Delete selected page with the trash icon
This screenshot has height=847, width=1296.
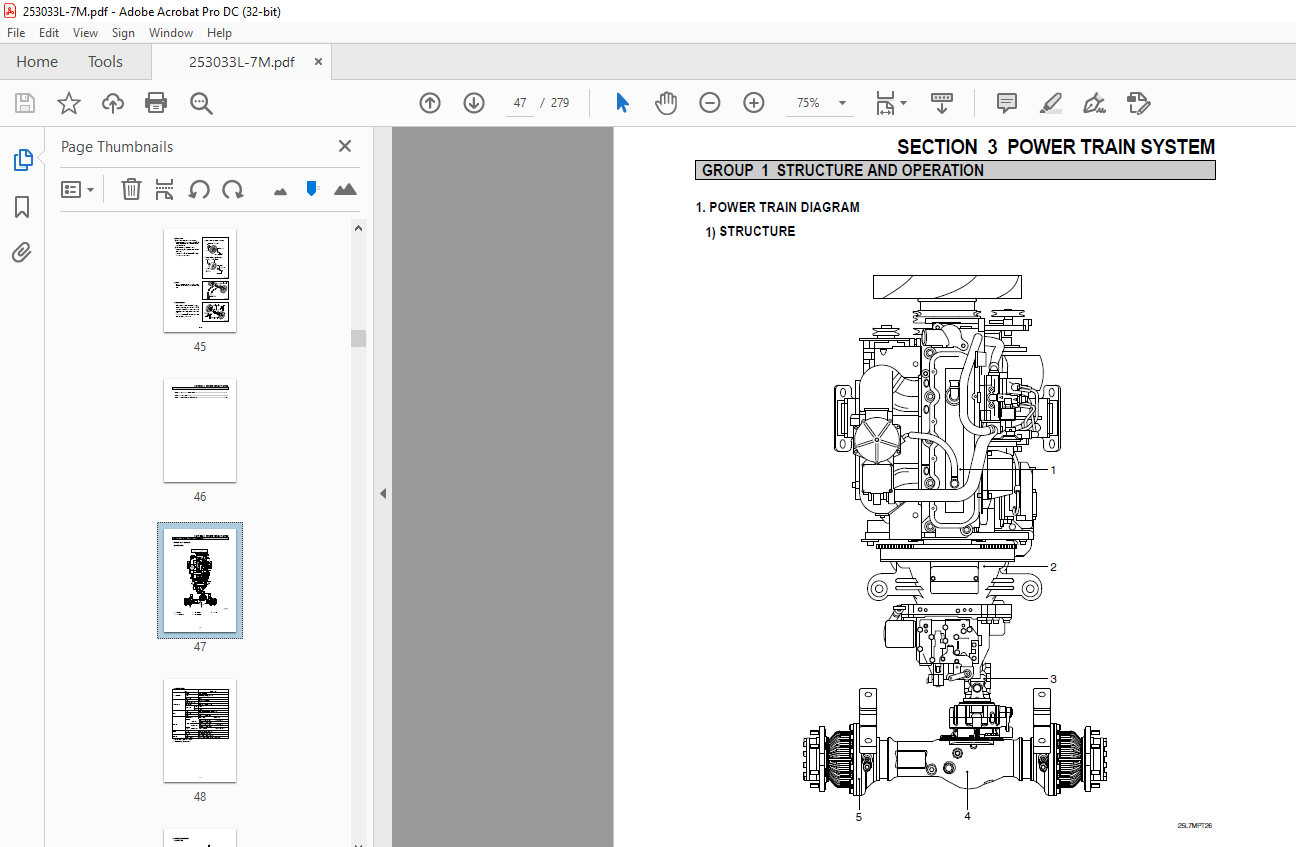point(131,189)
